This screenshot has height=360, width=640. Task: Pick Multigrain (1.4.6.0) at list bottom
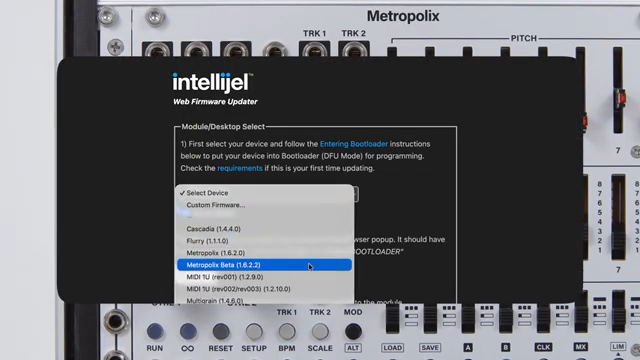264,300
